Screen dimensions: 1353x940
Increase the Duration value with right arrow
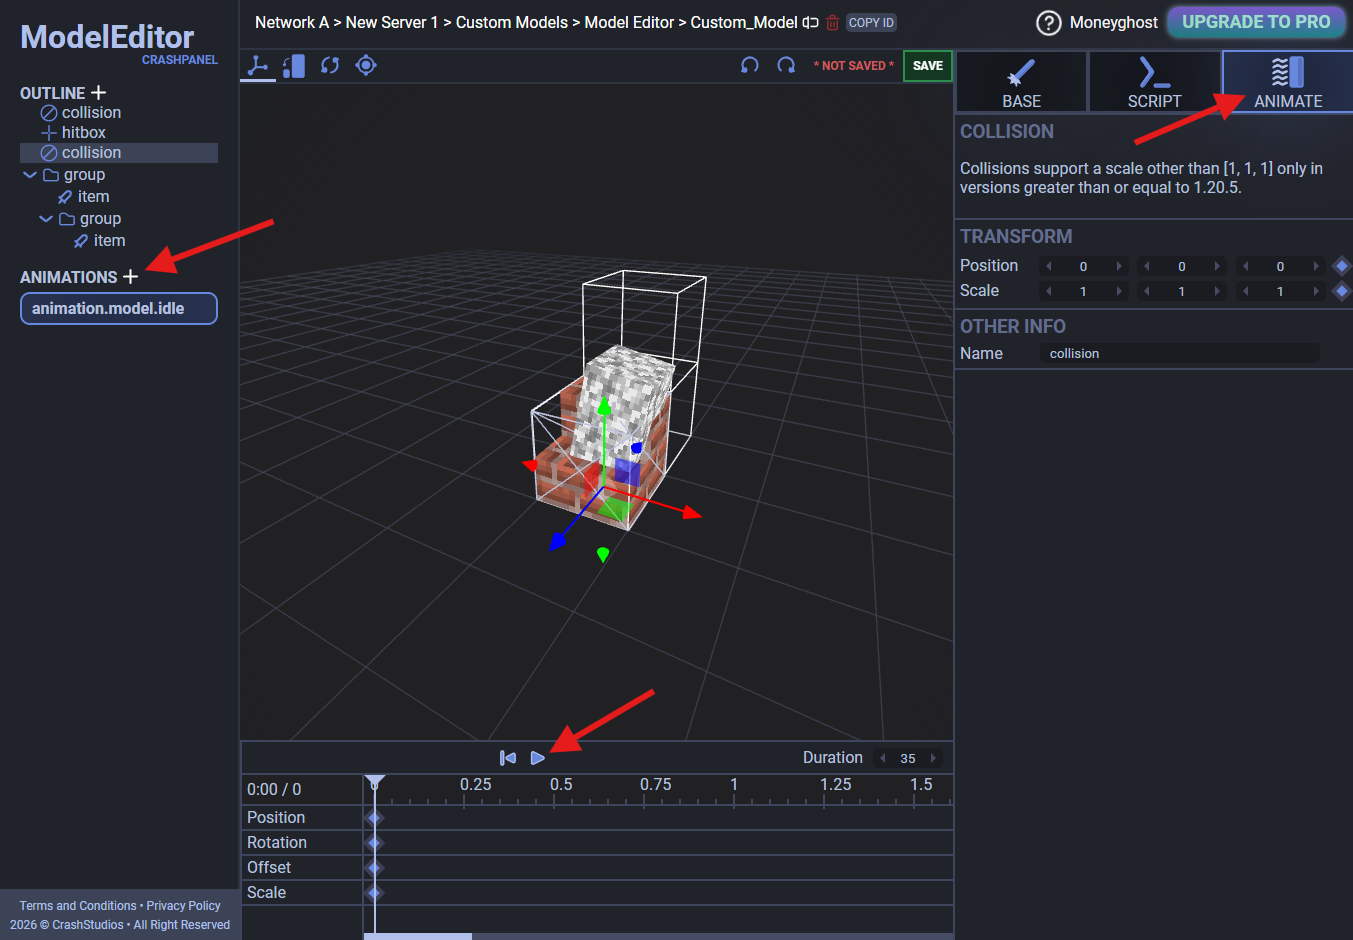click(x=933, y=758)
